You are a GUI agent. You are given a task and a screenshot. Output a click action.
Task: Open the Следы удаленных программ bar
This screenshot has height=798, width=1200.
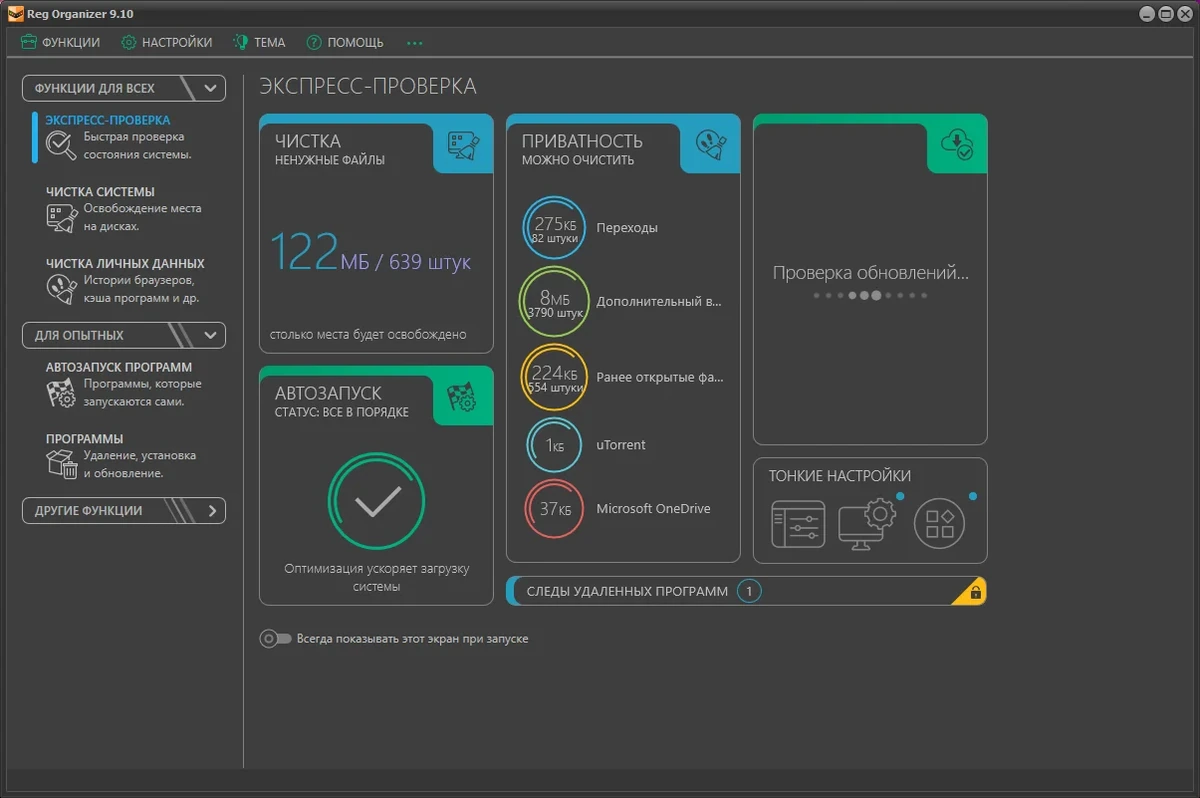click(747, 591)
